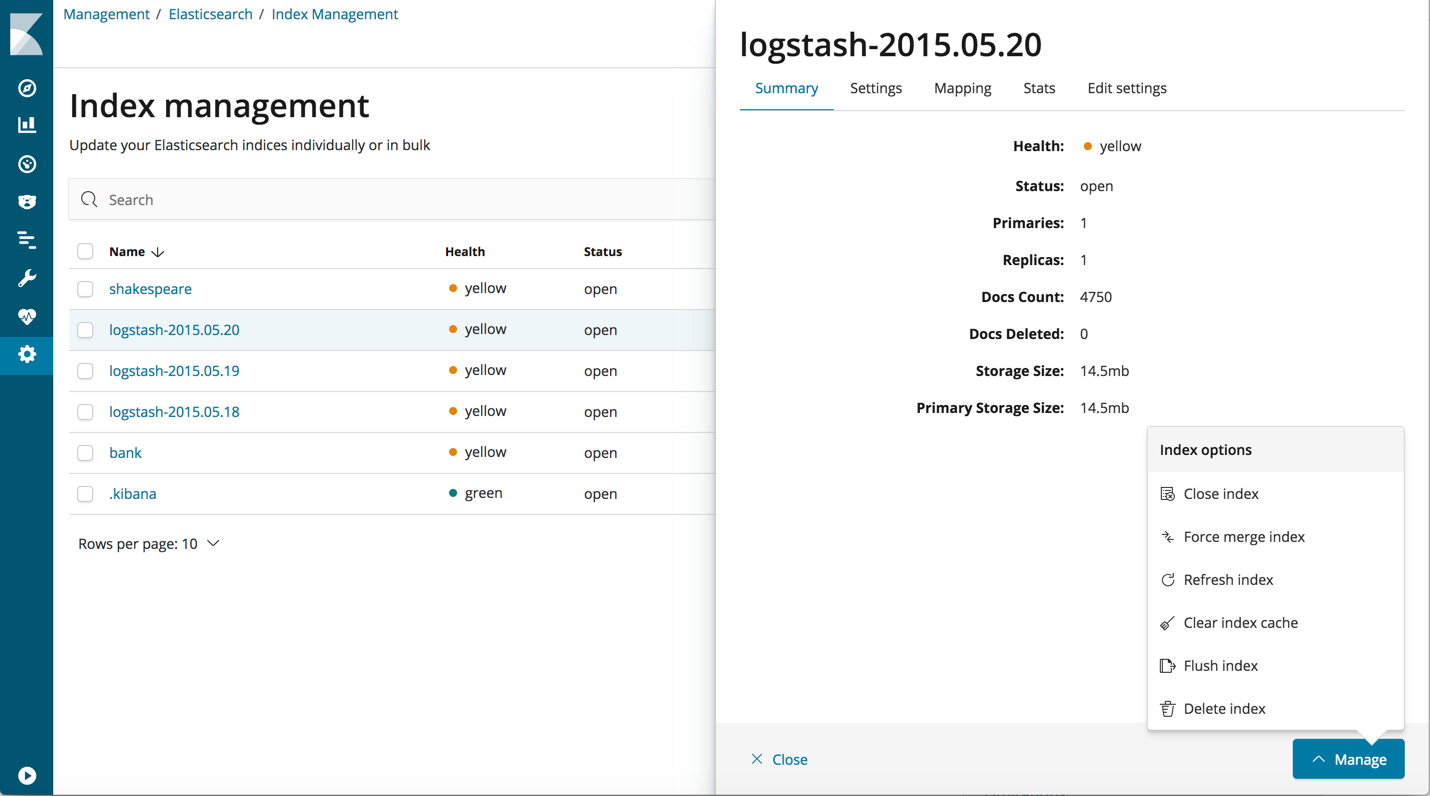The width and height of the screenshot is (1430, 796).
Task: Toggle the select-all checkbox in table header
Action: pyautogui.click(x=85, y=251)
